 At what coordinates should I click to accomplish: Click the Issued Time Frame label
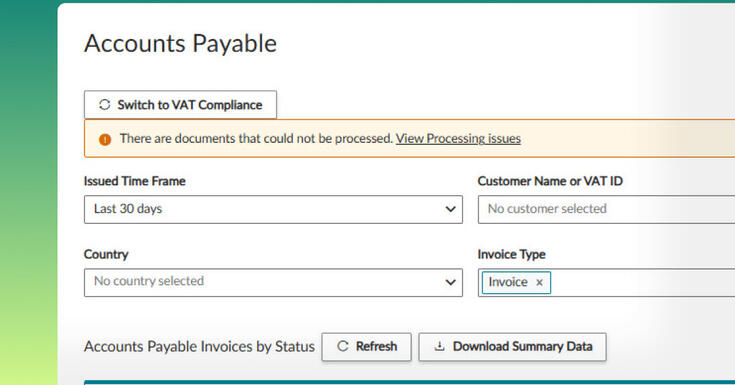click(135, 181)
